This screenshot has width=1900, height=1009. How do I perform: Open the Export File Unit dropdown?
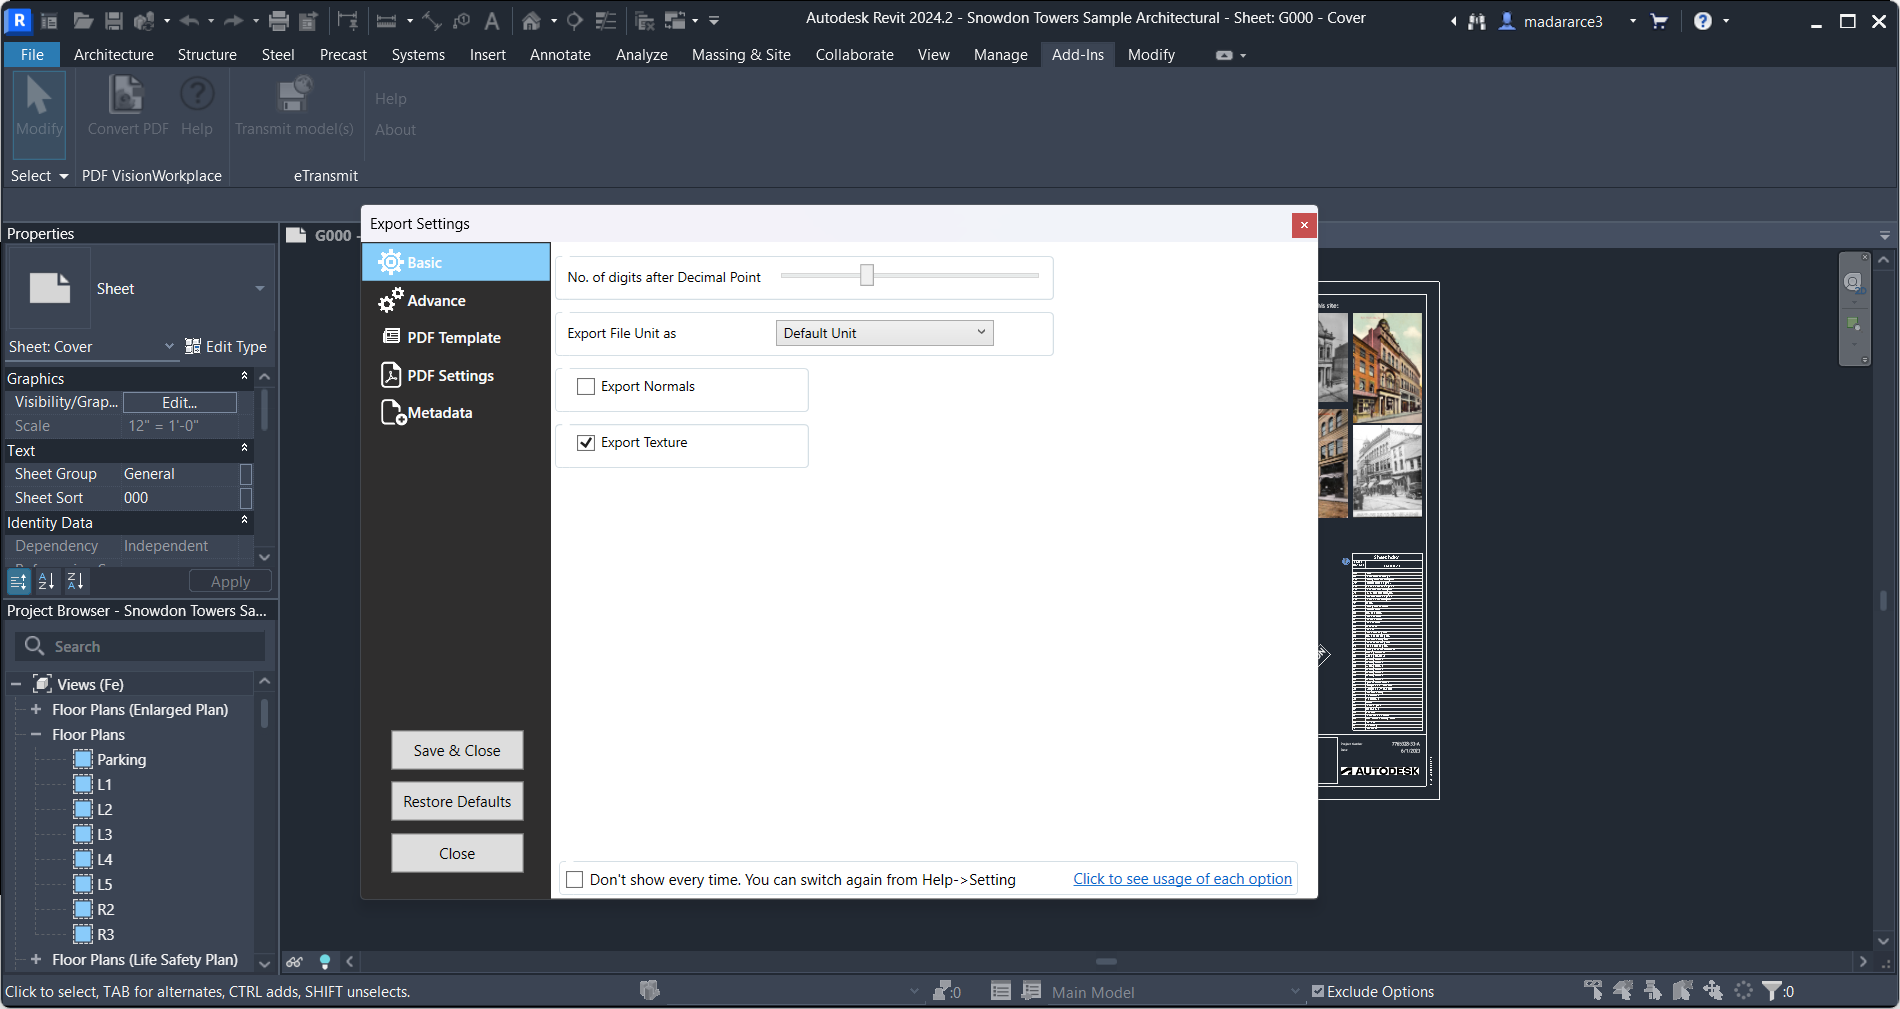(x=884, y=333)
